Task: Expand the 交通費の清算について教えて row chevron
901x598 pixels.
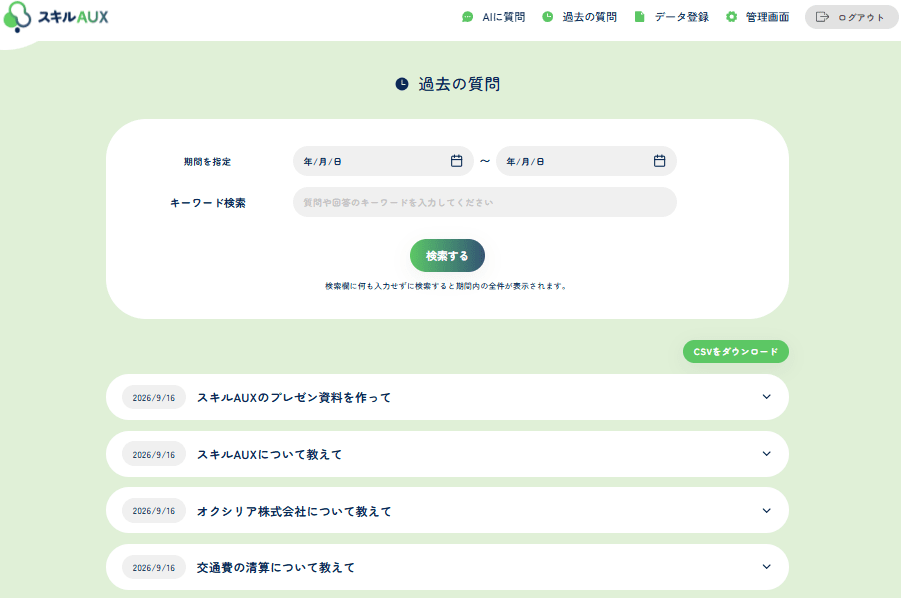Action: (x=767, y=567)
